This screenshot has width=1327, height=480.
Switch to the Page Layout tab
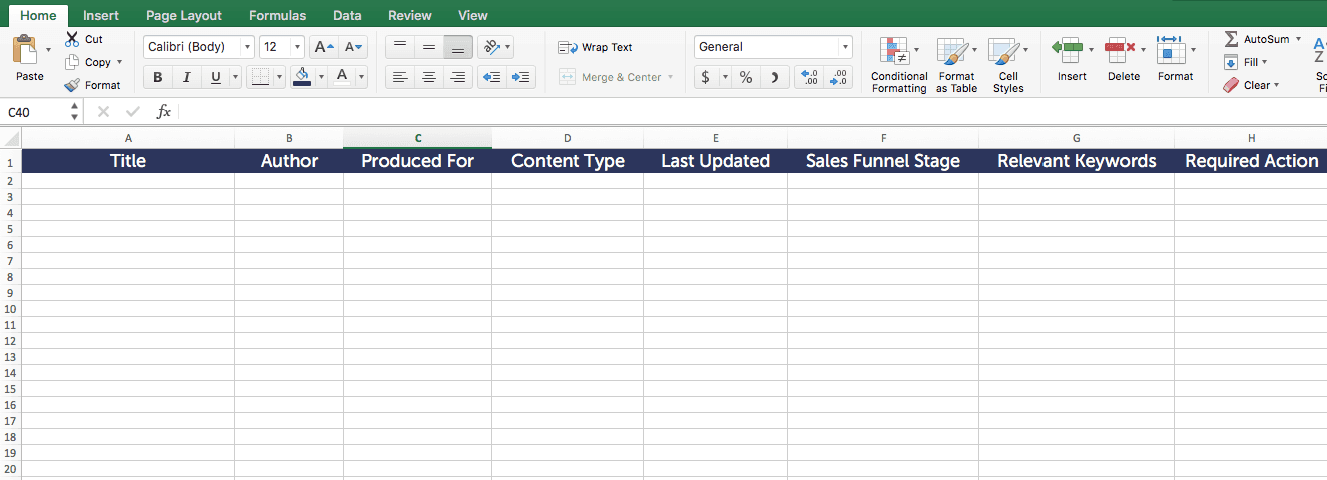184,15
